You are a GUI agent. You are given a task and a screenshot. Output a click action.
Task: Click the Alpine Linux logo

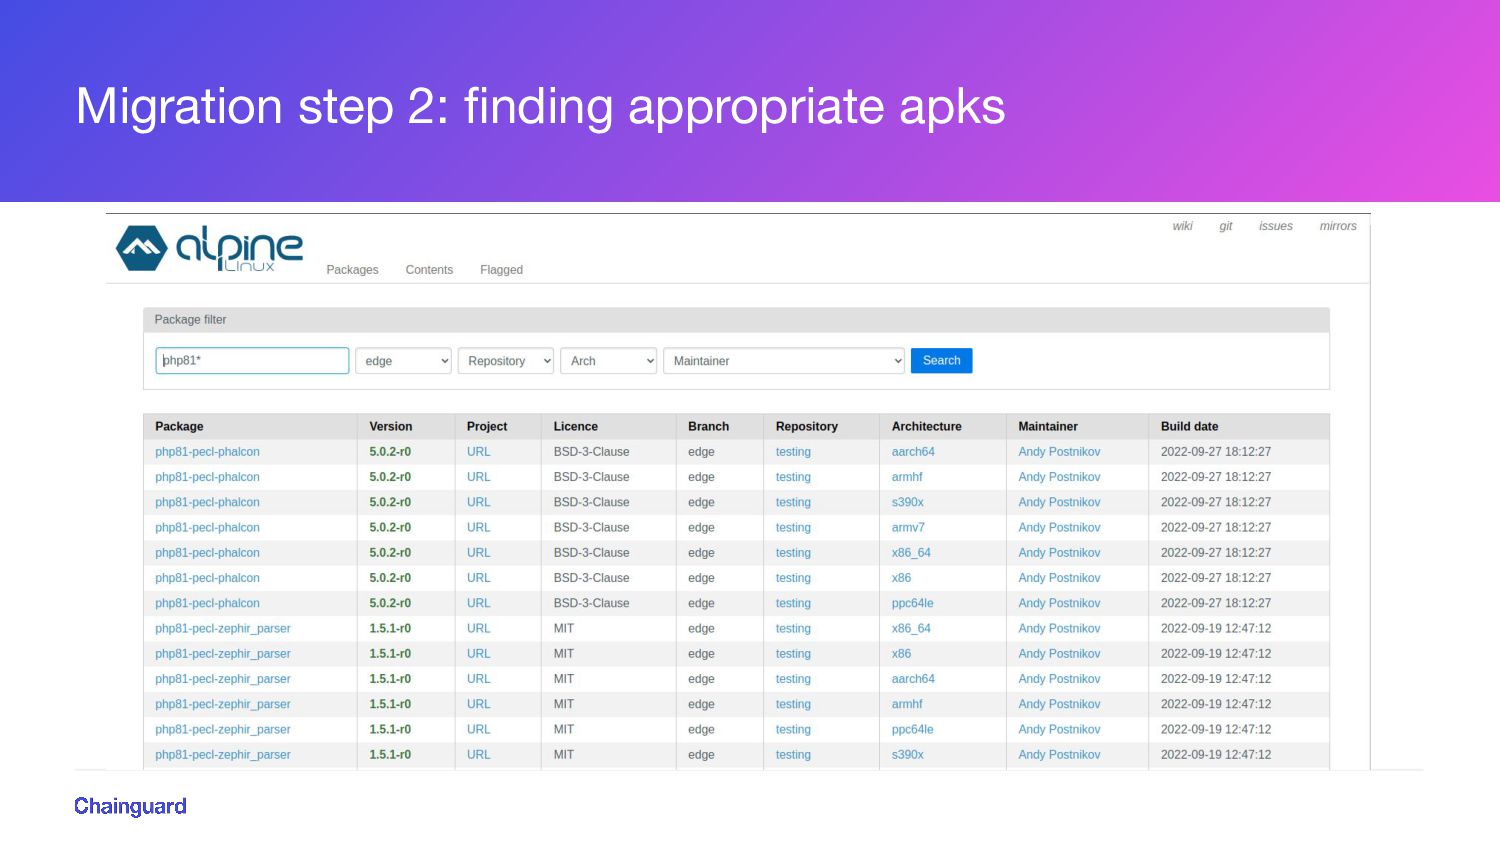coord(209,248)
